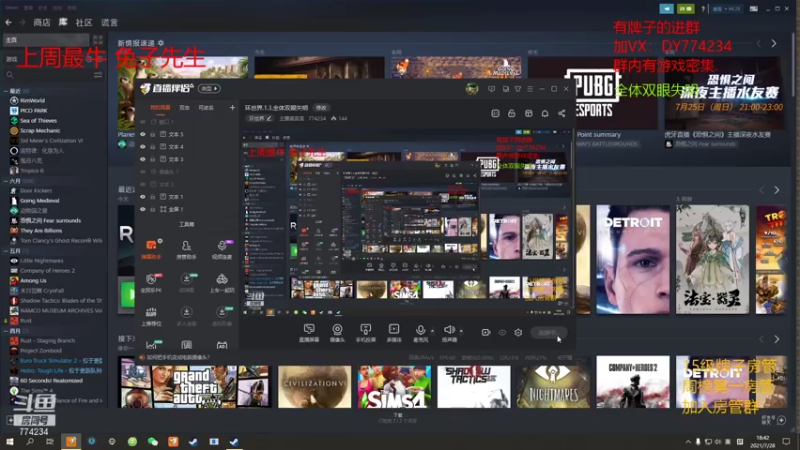Open the 商店 tab in Steam
Viewport: 800px width, 450px height.
coord(42,22)
